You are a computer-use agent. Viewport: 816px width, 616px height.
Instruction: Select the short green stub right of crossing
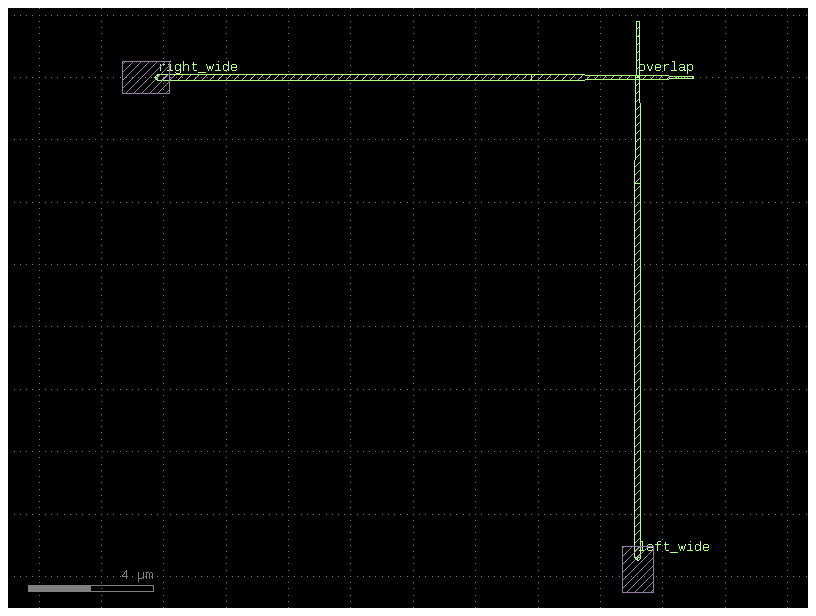coord(681,77)
